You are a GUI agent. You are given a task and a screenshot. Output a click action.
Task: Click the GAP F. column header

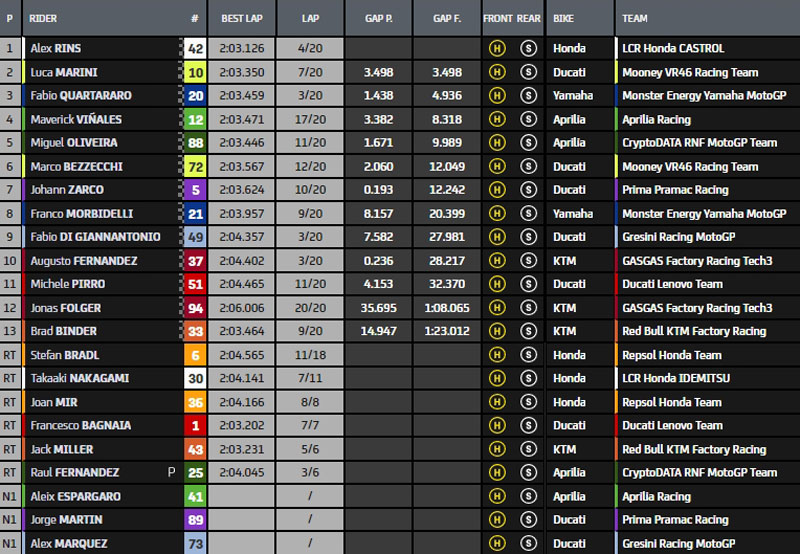447,18
